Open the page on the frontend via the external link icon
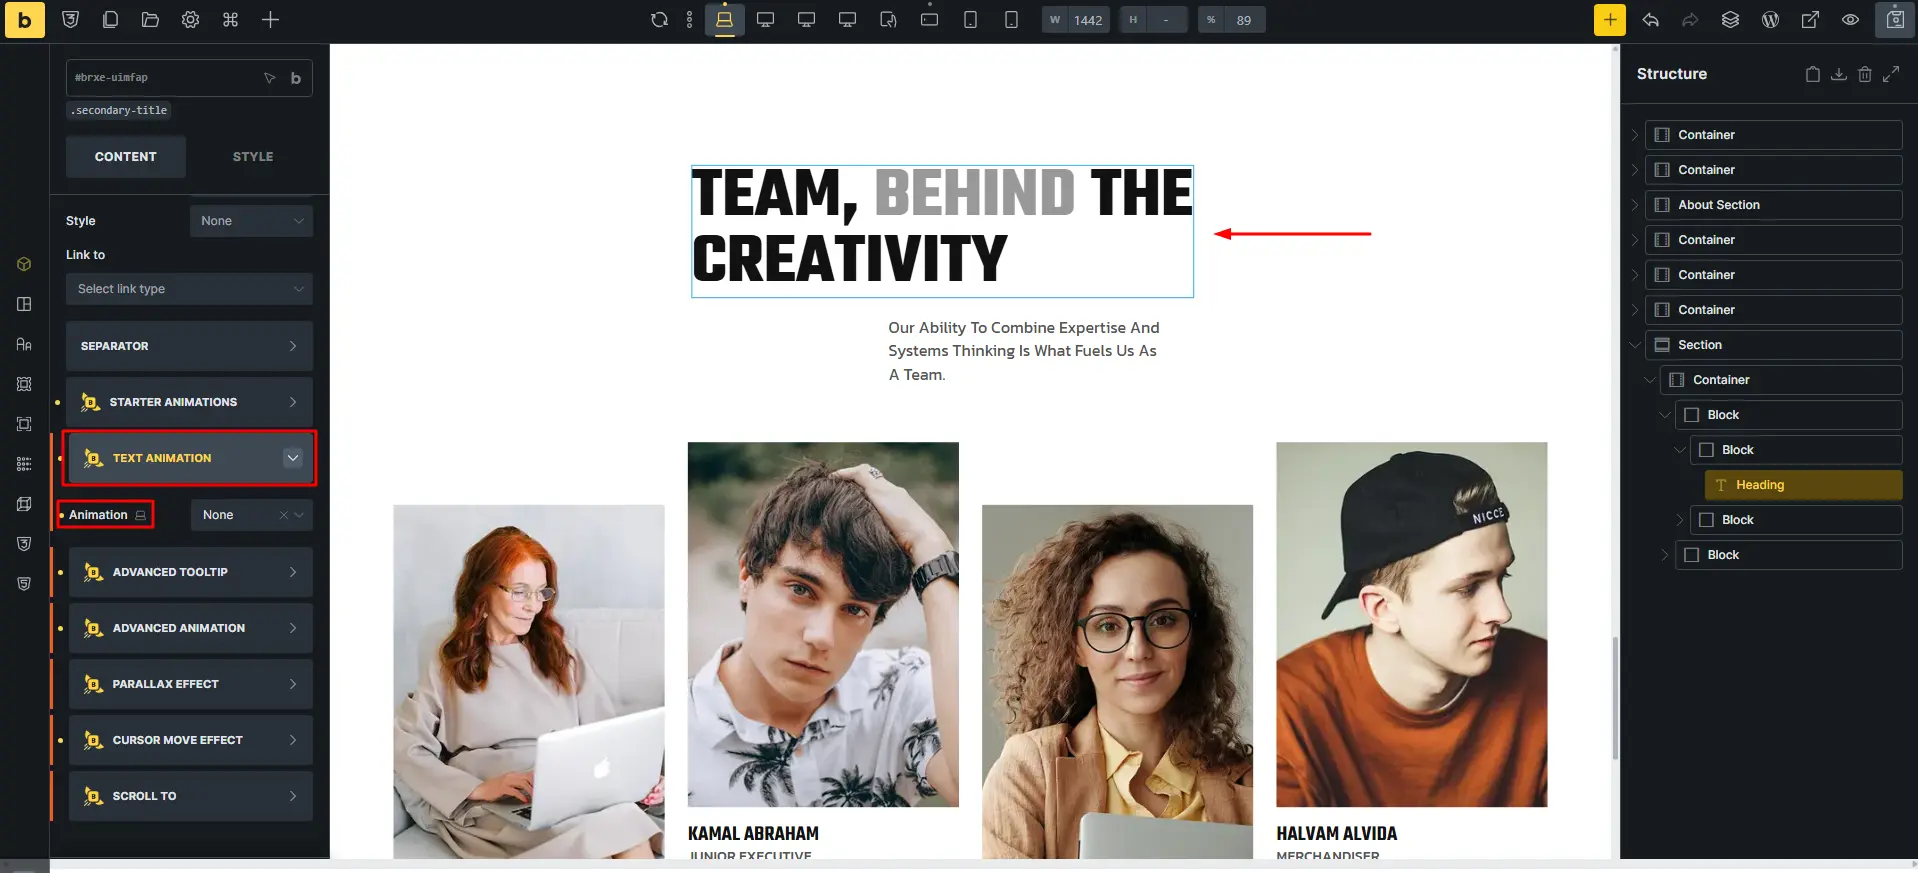 pos(1810,20)
